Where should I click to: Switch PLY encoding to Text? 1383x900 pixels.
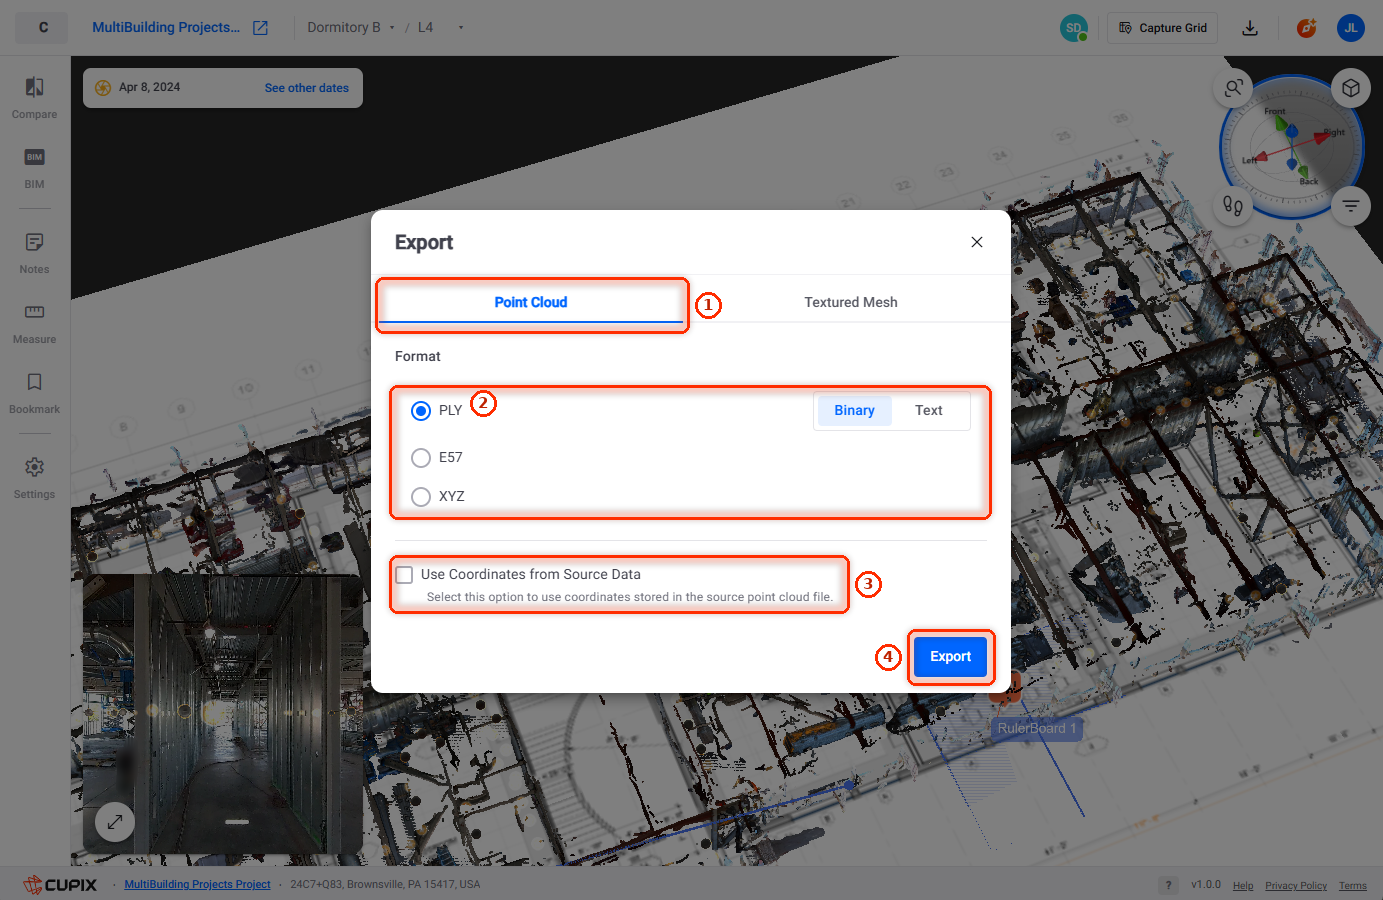[x=929, y=411]
